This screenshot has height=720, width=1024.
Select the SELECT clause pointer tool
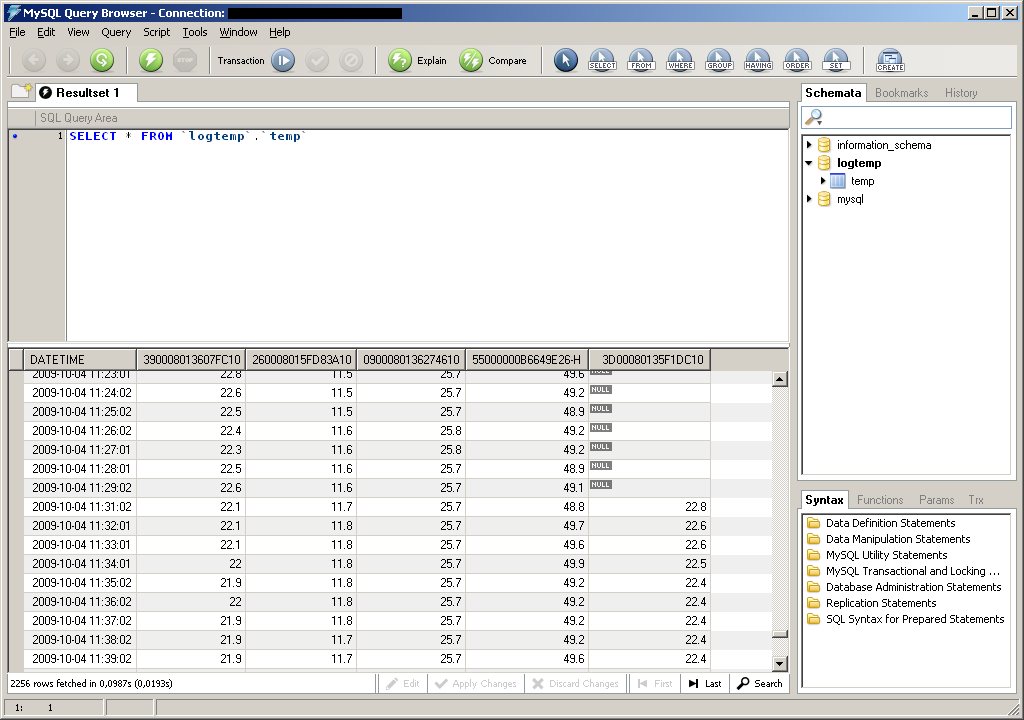tap(602, 61)
